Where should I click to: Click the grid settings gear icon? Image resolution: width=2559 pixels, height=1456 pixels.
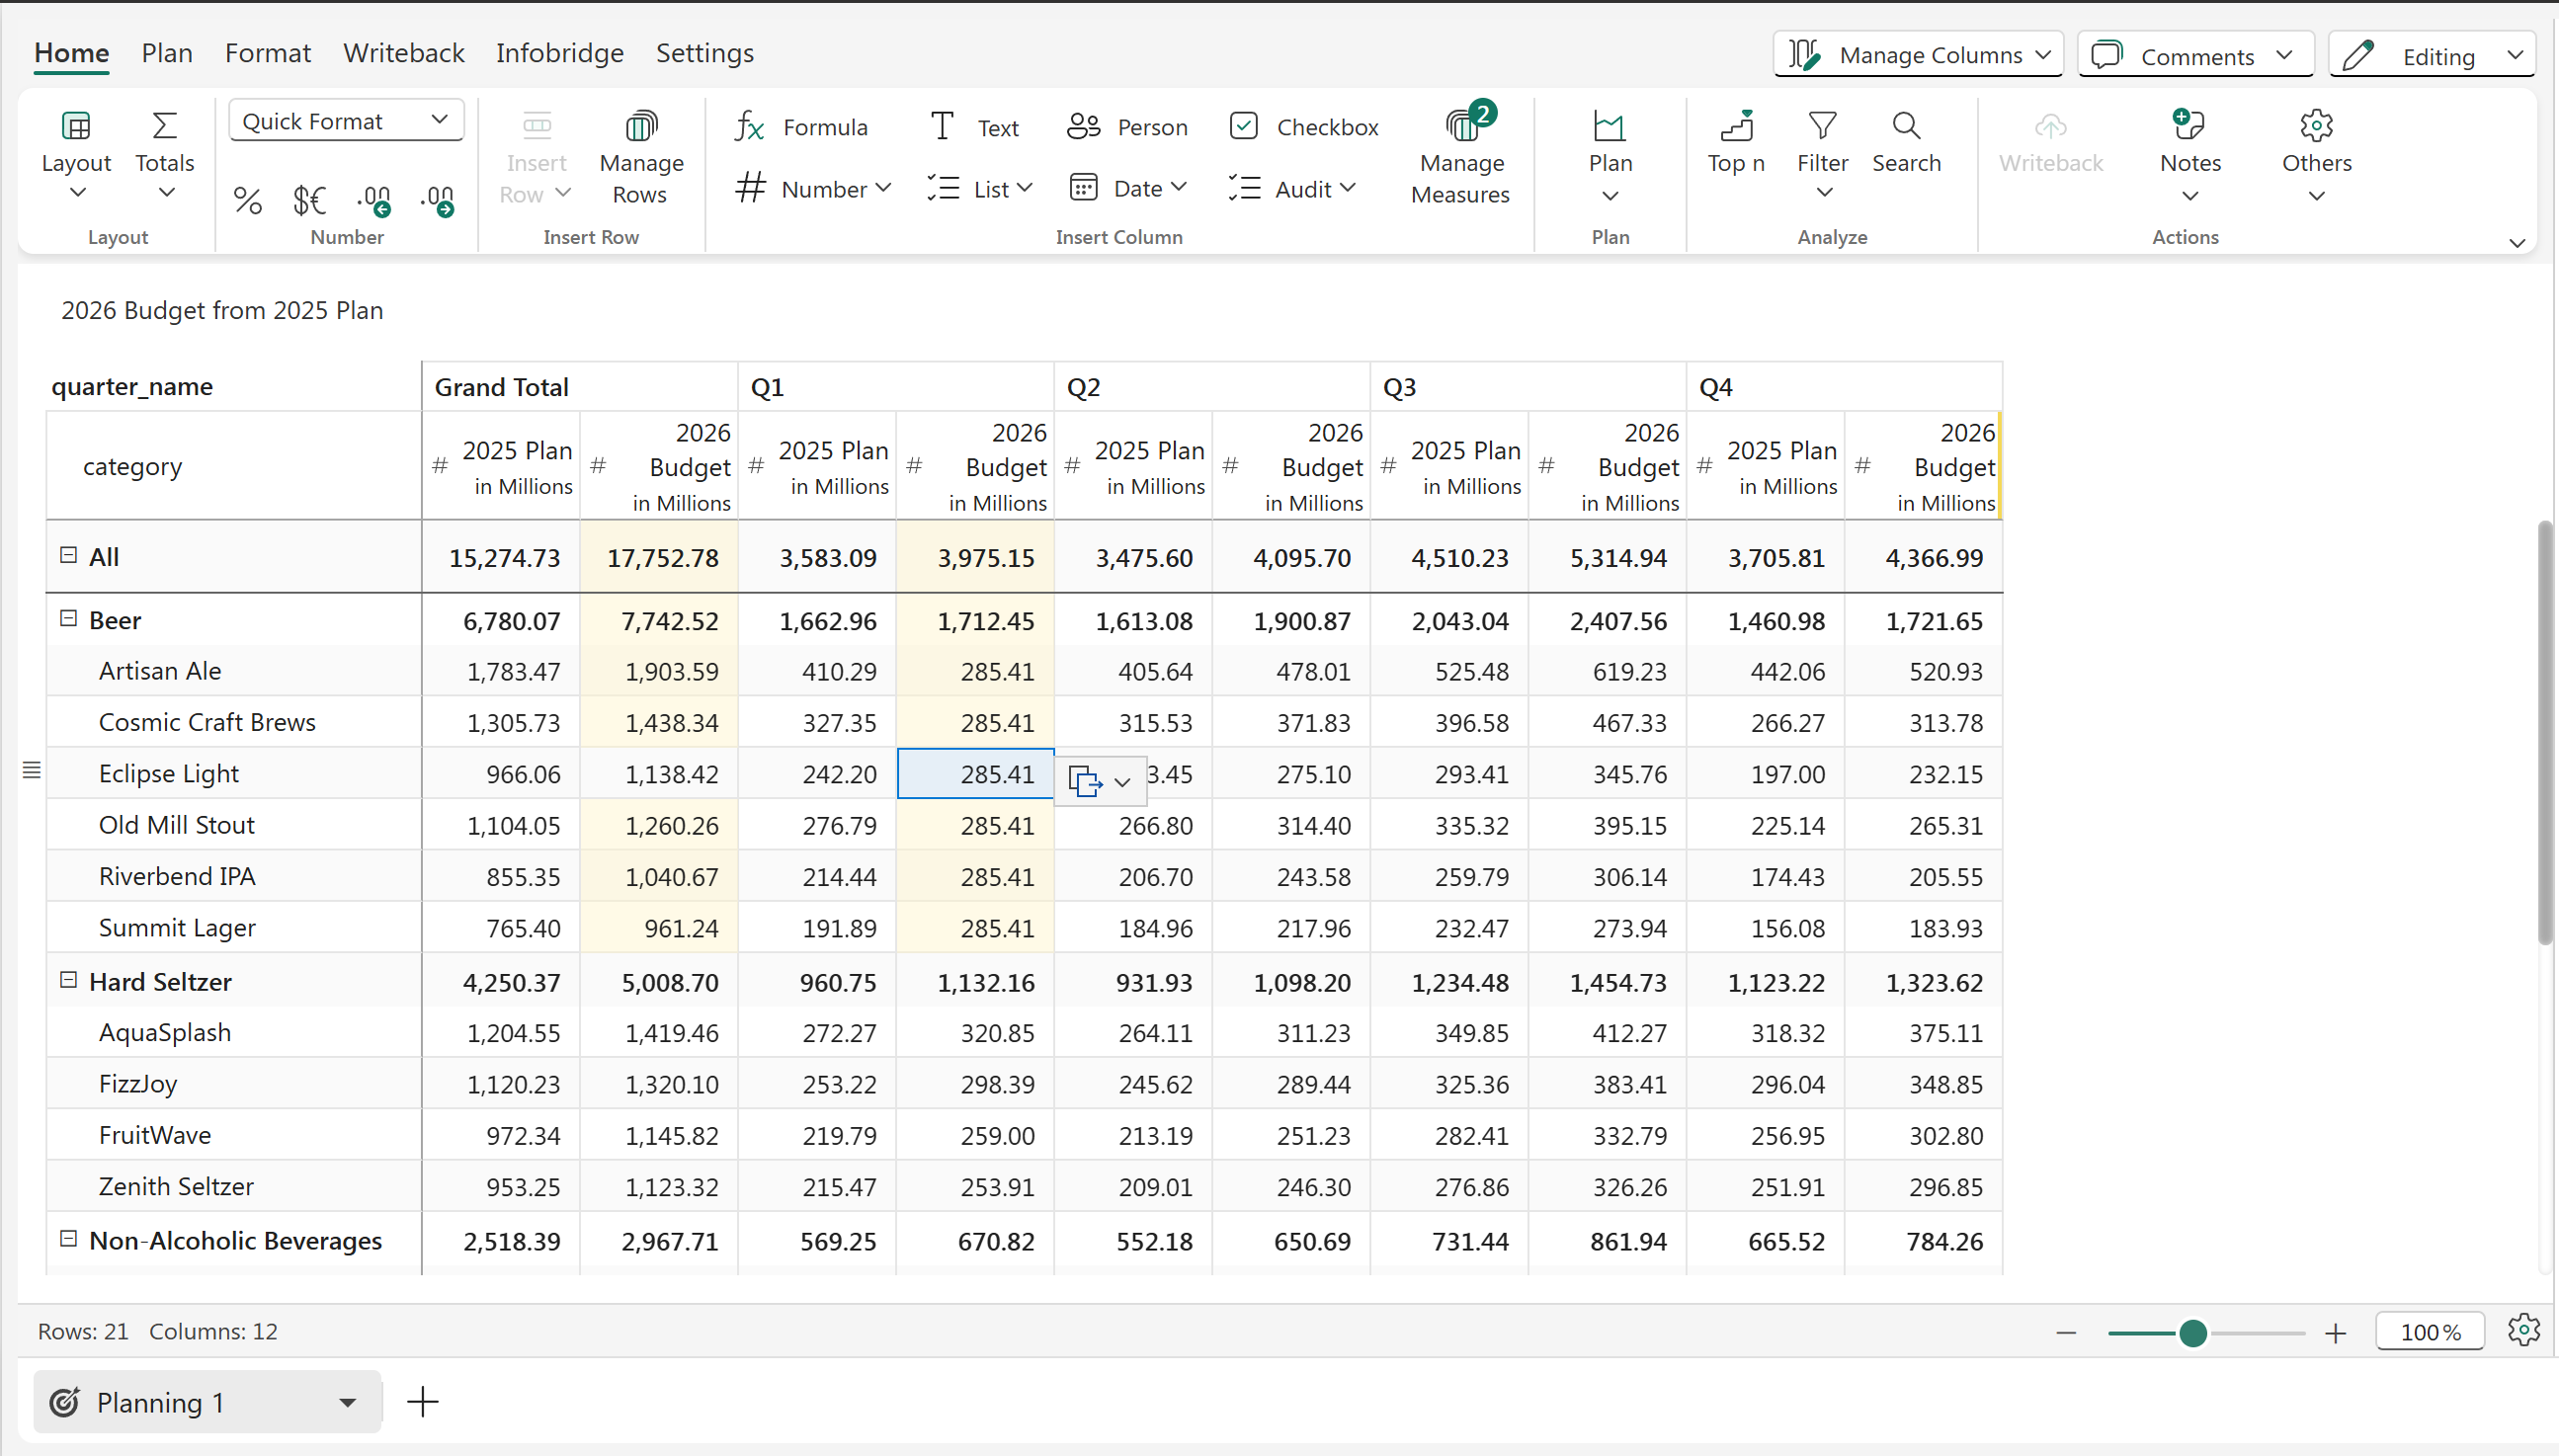pyautogui.click(x=2523, y=1330)
